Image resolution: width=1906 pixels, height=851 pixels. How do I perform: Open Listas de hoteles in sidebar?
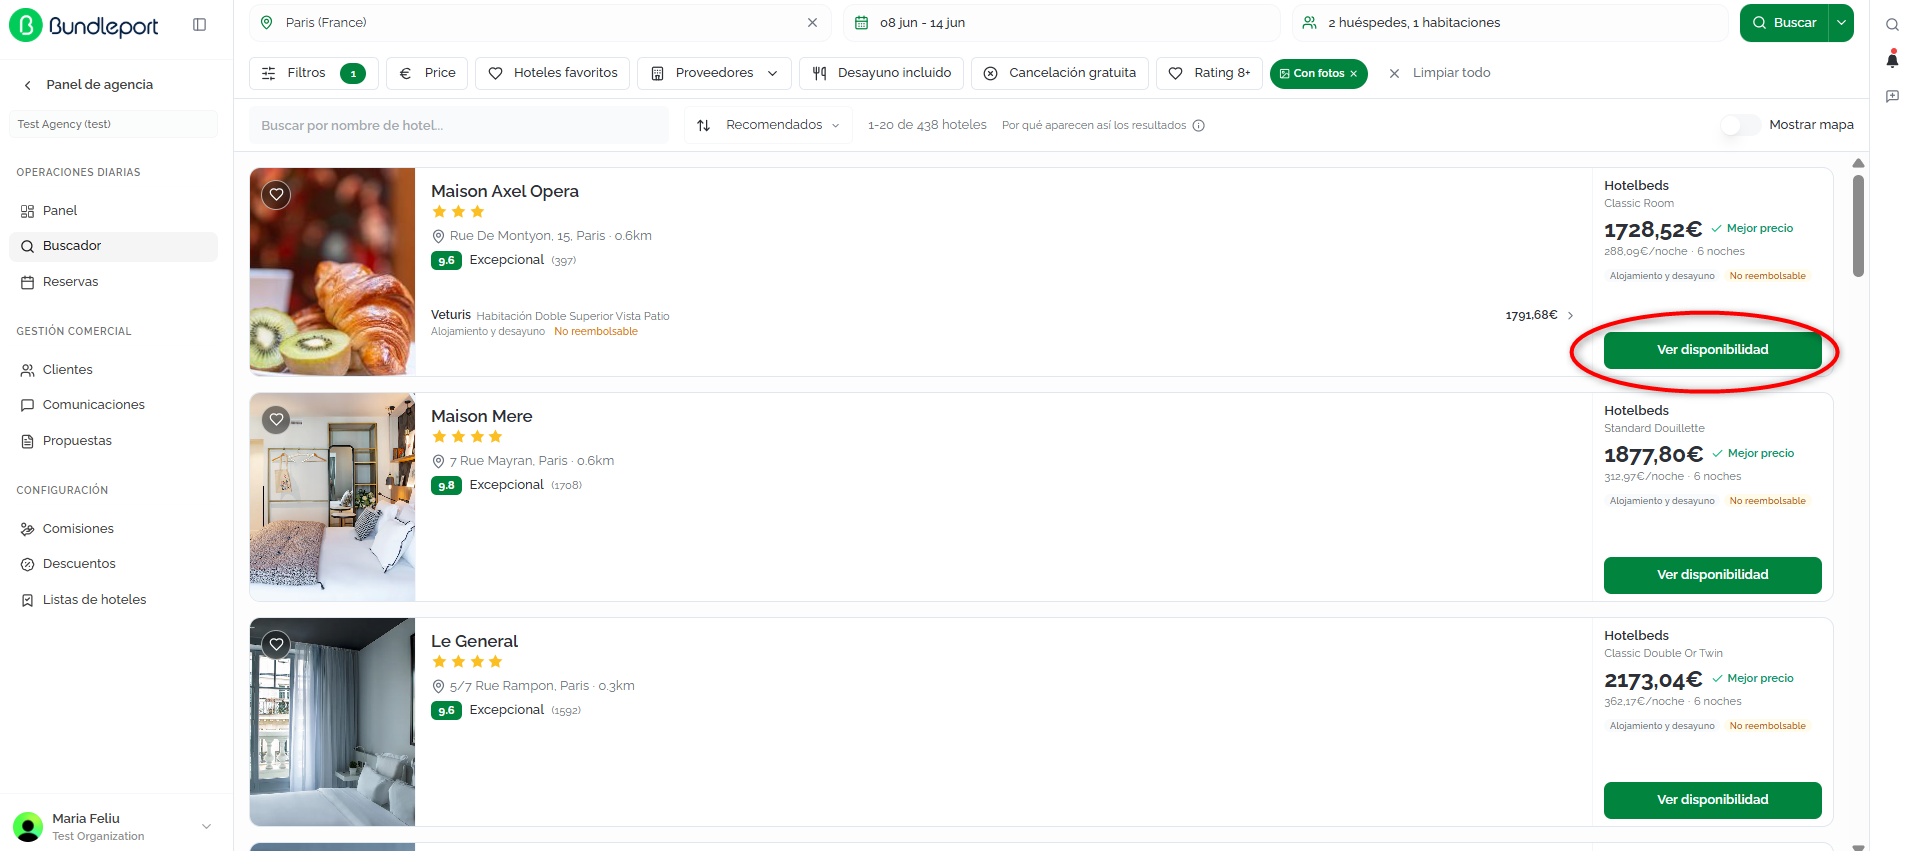(x=113, y=600)
